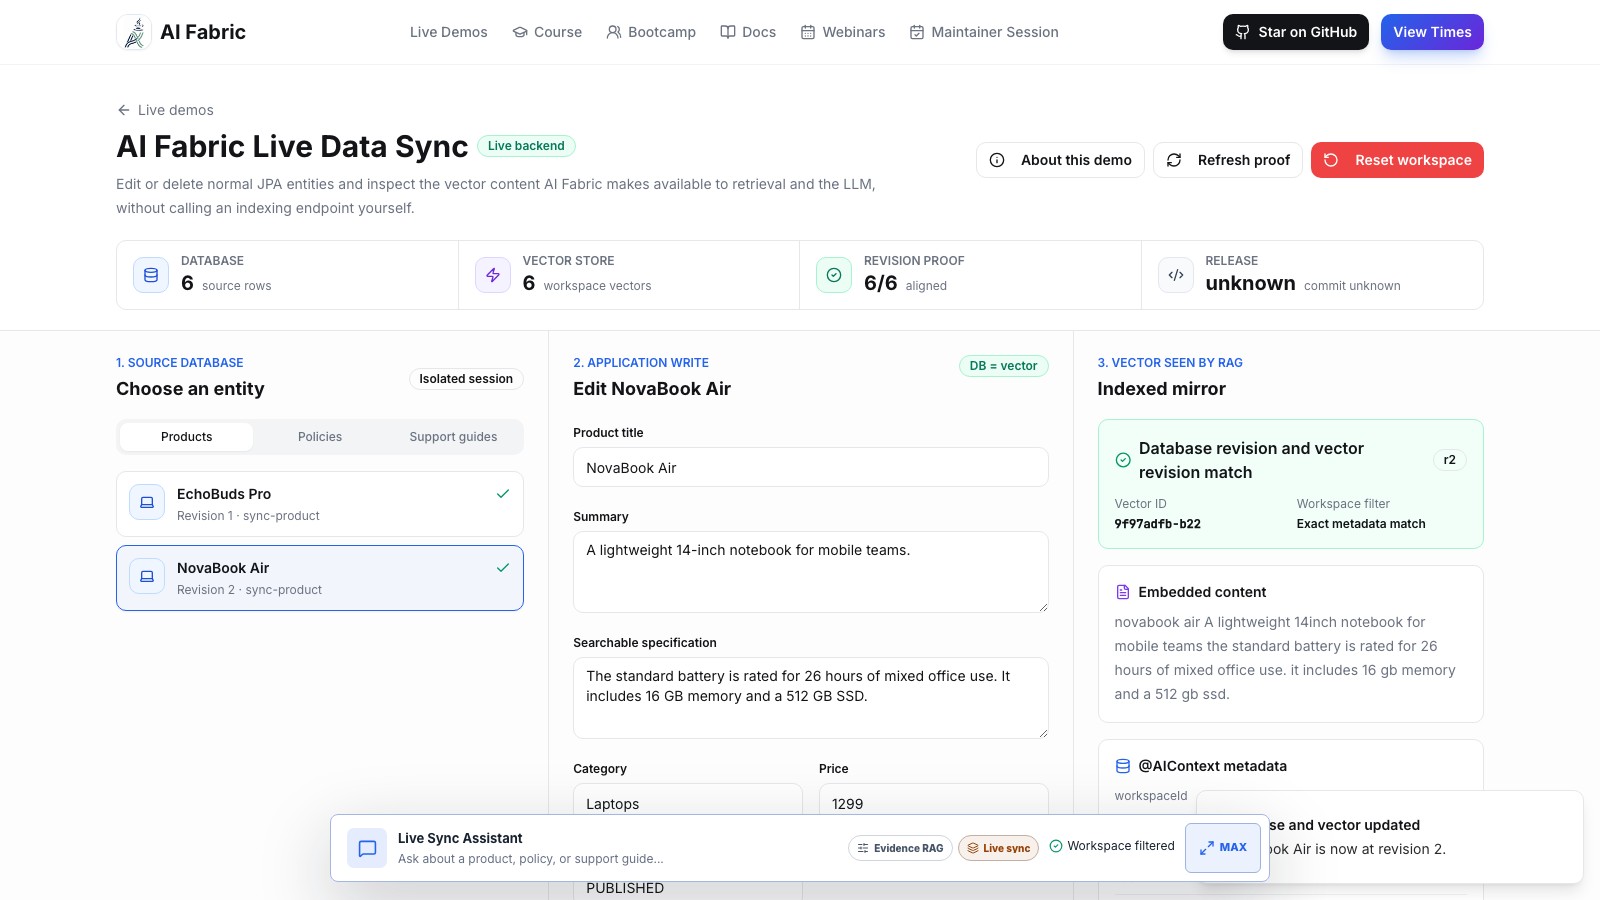Viewport: 1600px width, 900px height.
Task: Click the lightning bolt icon in VECTOR STORE card
Action: click(x=493, y=275)
